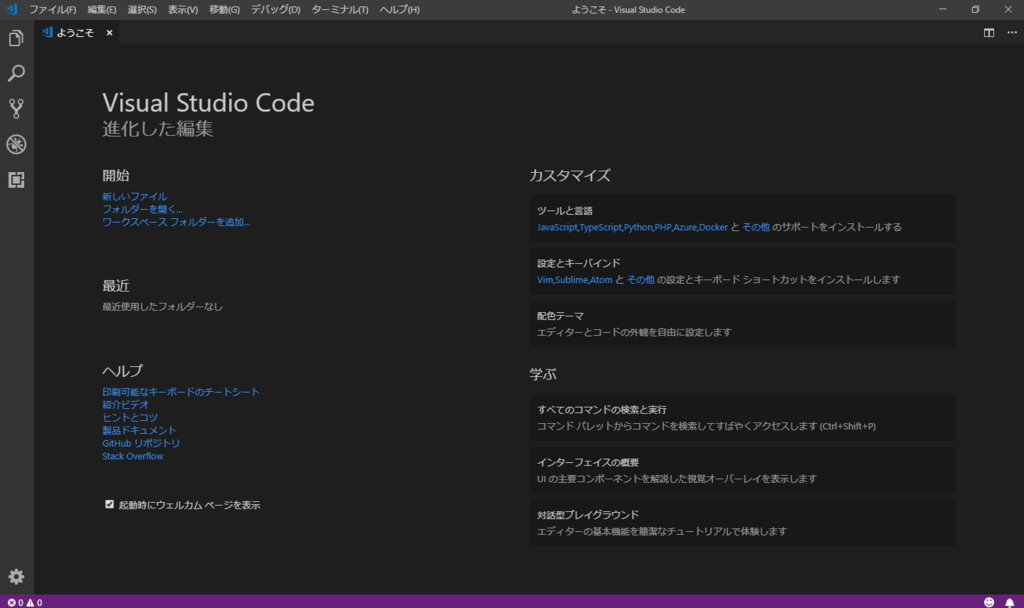Open the ターミナル(T) menu
Image resolution: width=1024 pixels, height=608 pixels.
(340, 10)
